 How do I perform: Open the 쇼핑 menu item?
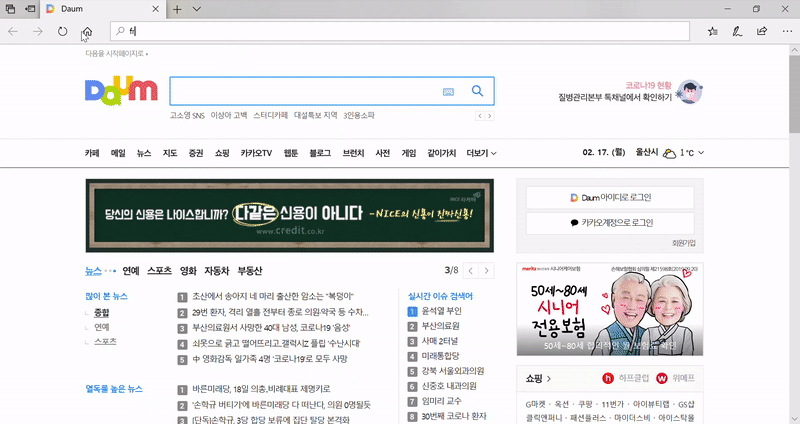pyautogui.click(x=222, y=153)
